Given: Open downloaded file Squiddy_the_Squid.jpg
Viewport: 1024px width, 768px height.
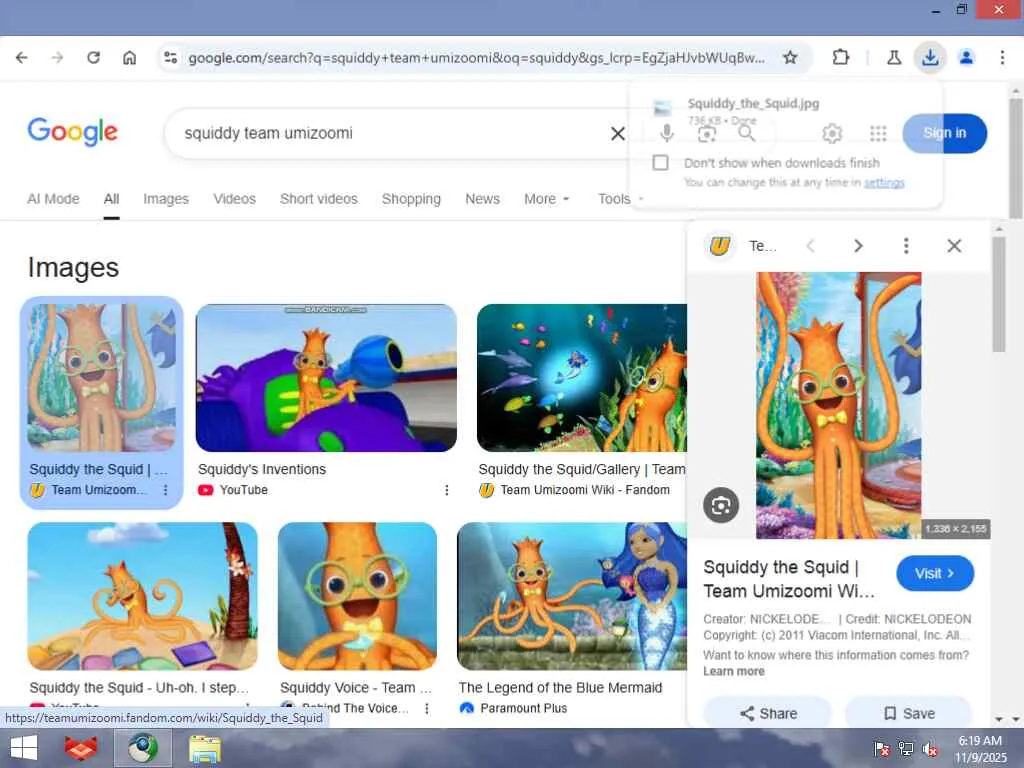Looking at the screenshot, I should click(752, 103).
